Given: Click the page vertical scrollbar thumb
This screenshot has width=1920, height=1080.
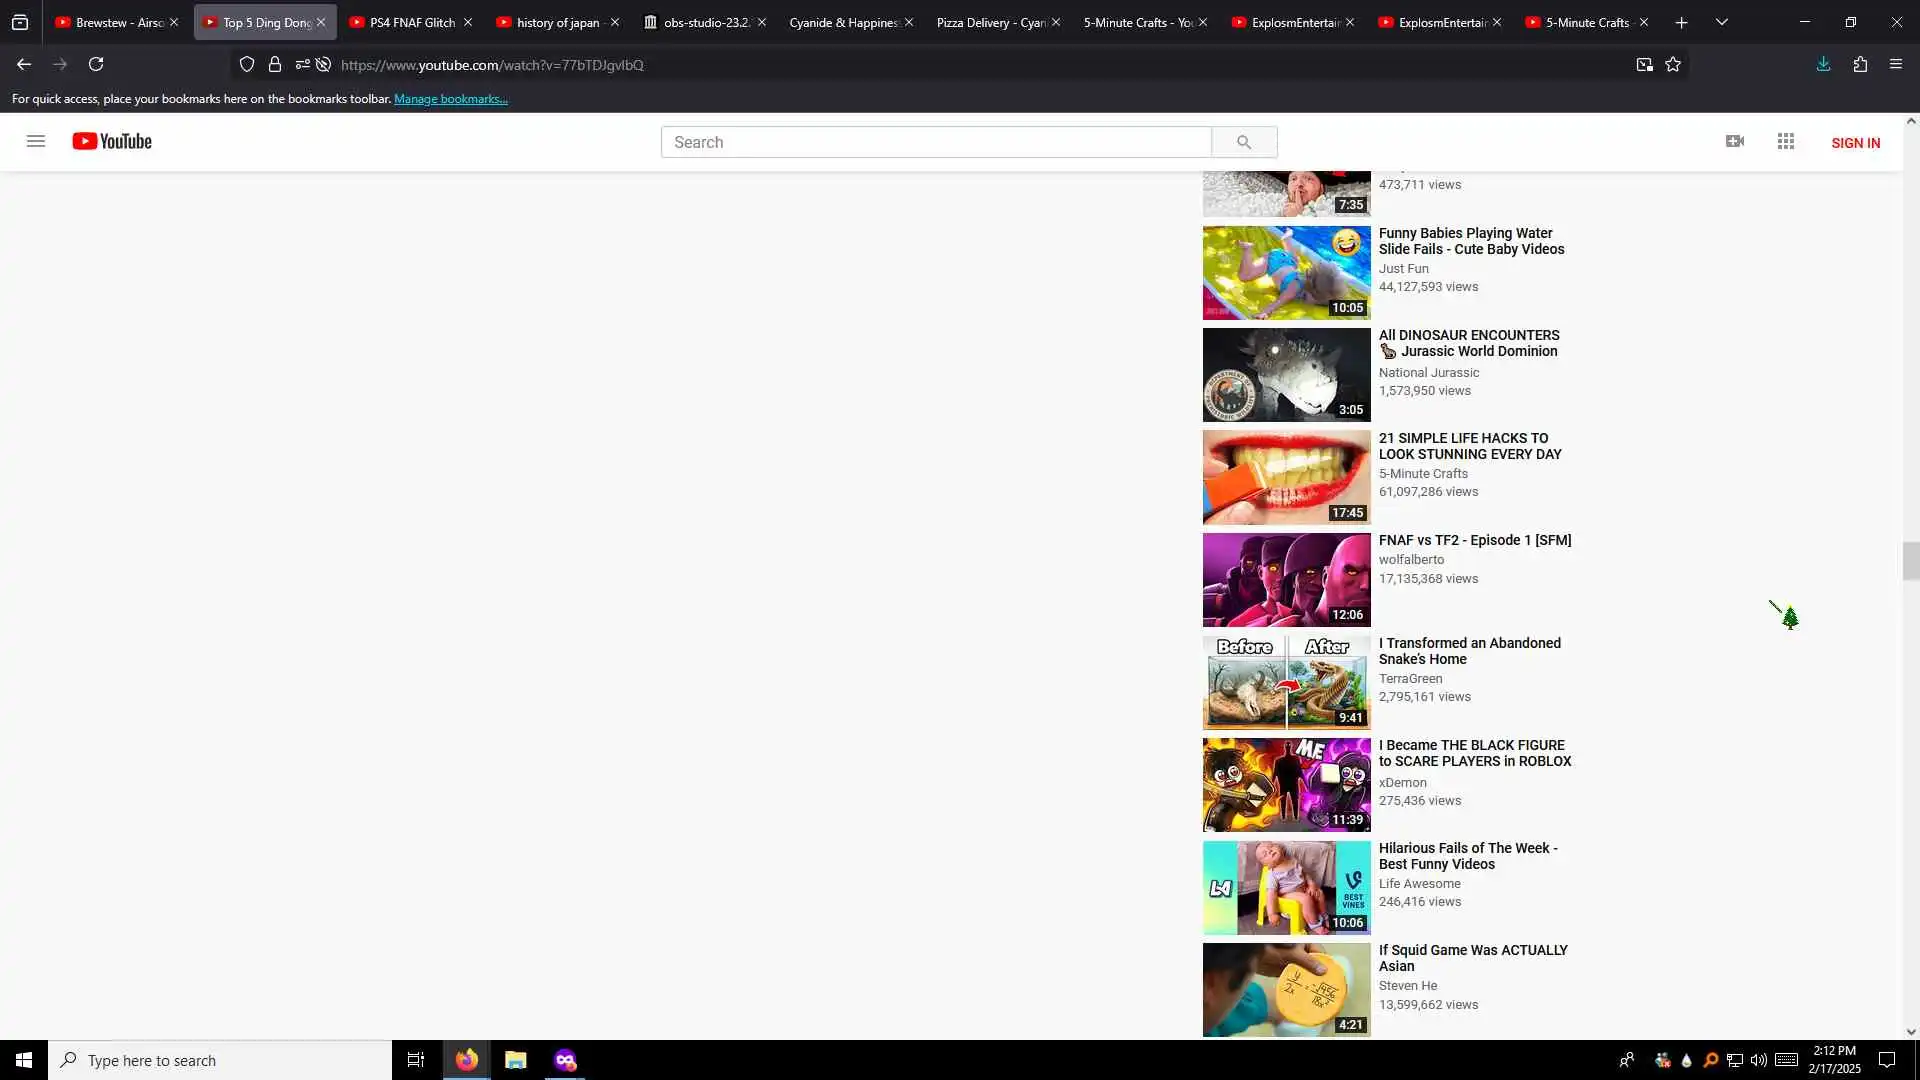Looking at the screenshot, I should 1911,561.
